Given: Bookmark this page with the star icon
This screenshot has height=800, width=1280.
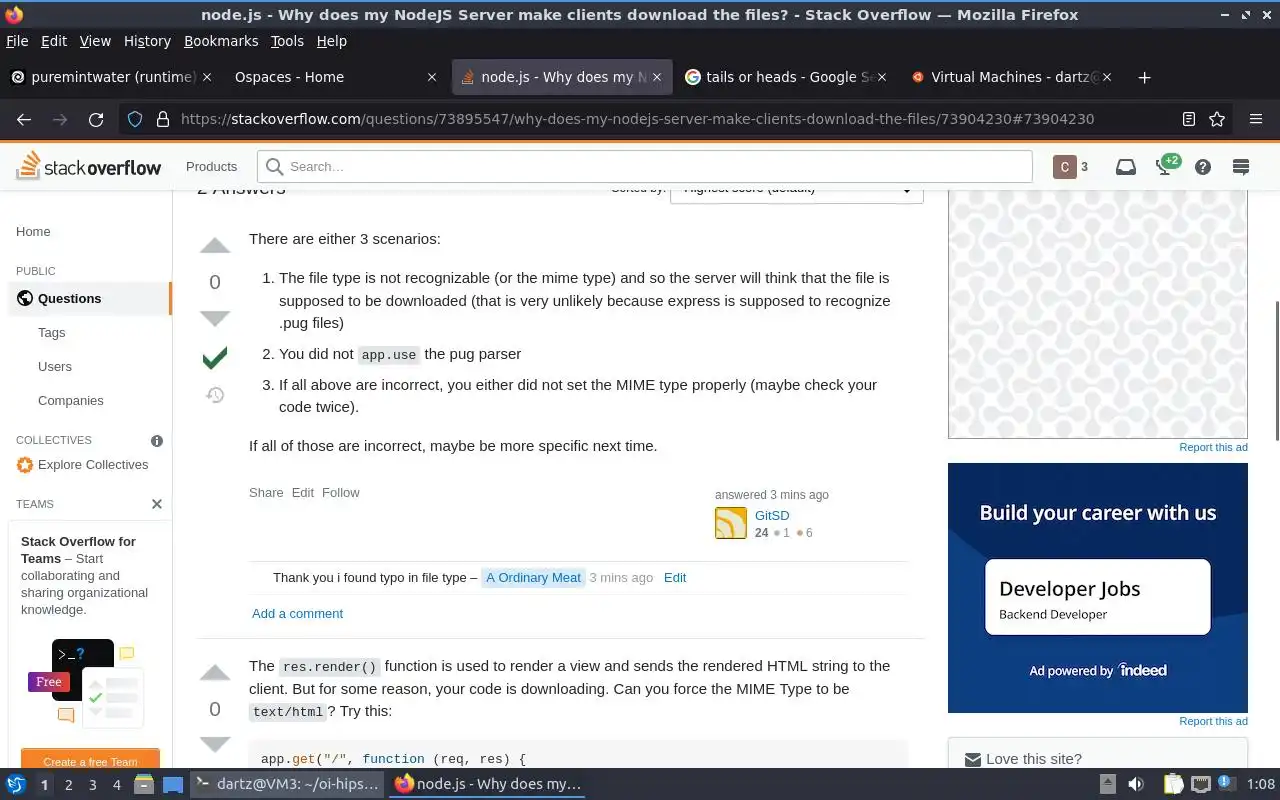Looking at the screenshot, I should [1217, 119].
